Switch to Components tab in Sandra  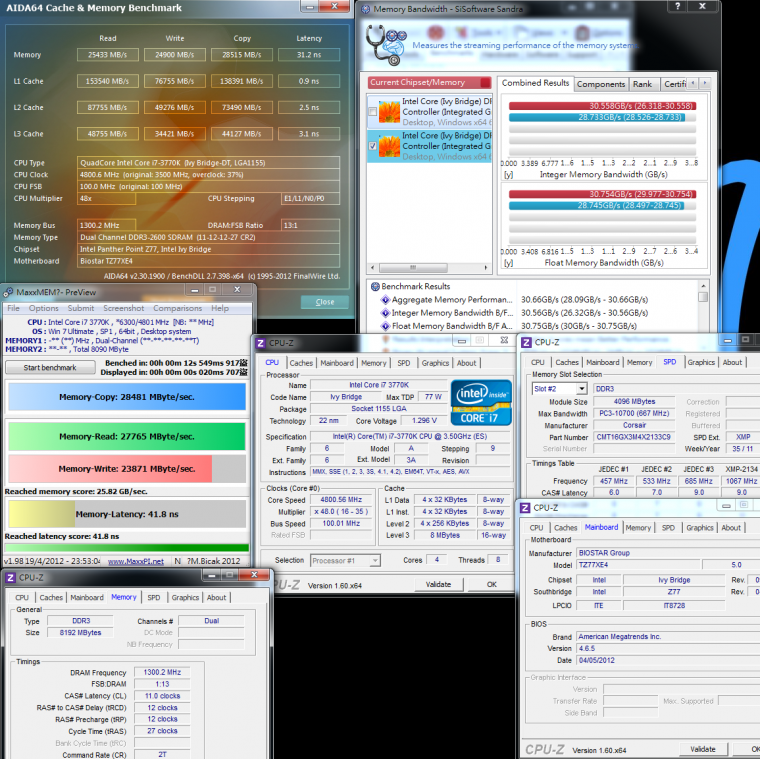(601, 84)
